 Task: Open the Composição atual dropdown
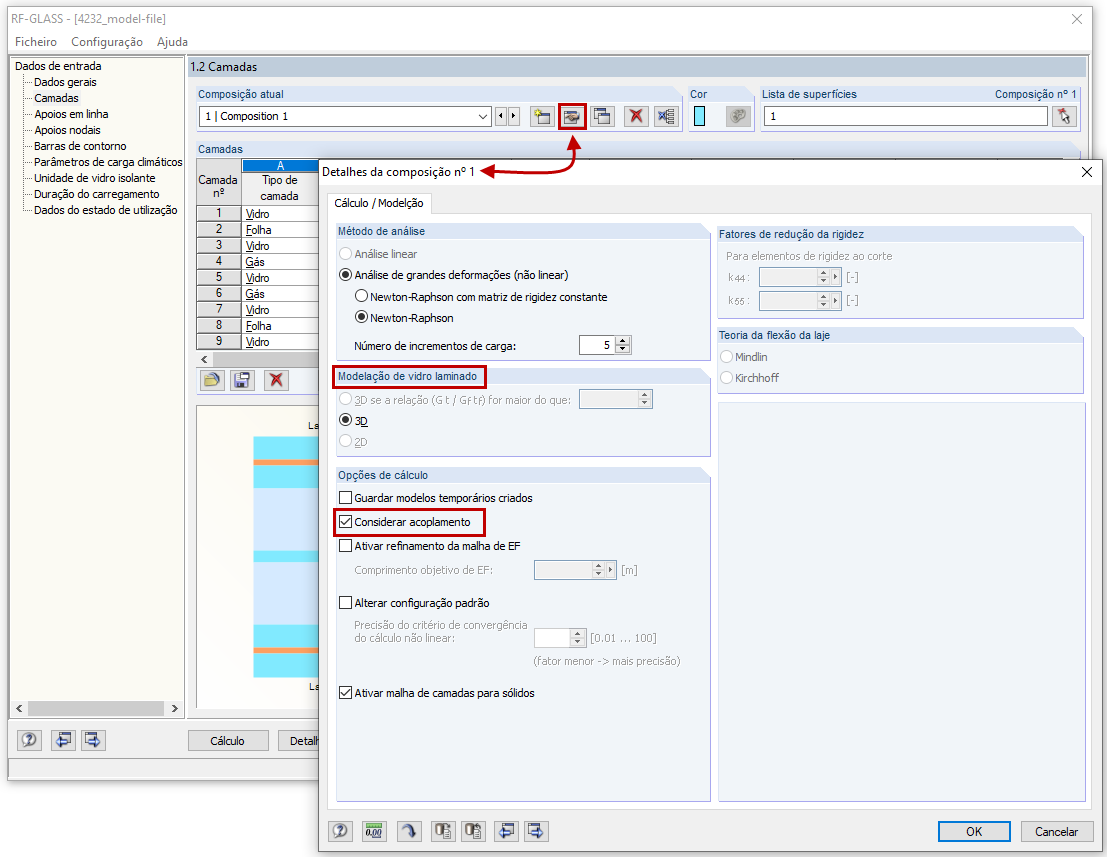point(483,116)
